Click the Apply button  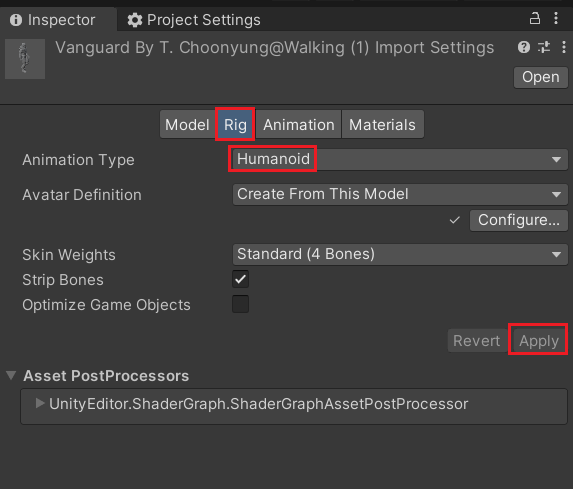coord(539,341)
